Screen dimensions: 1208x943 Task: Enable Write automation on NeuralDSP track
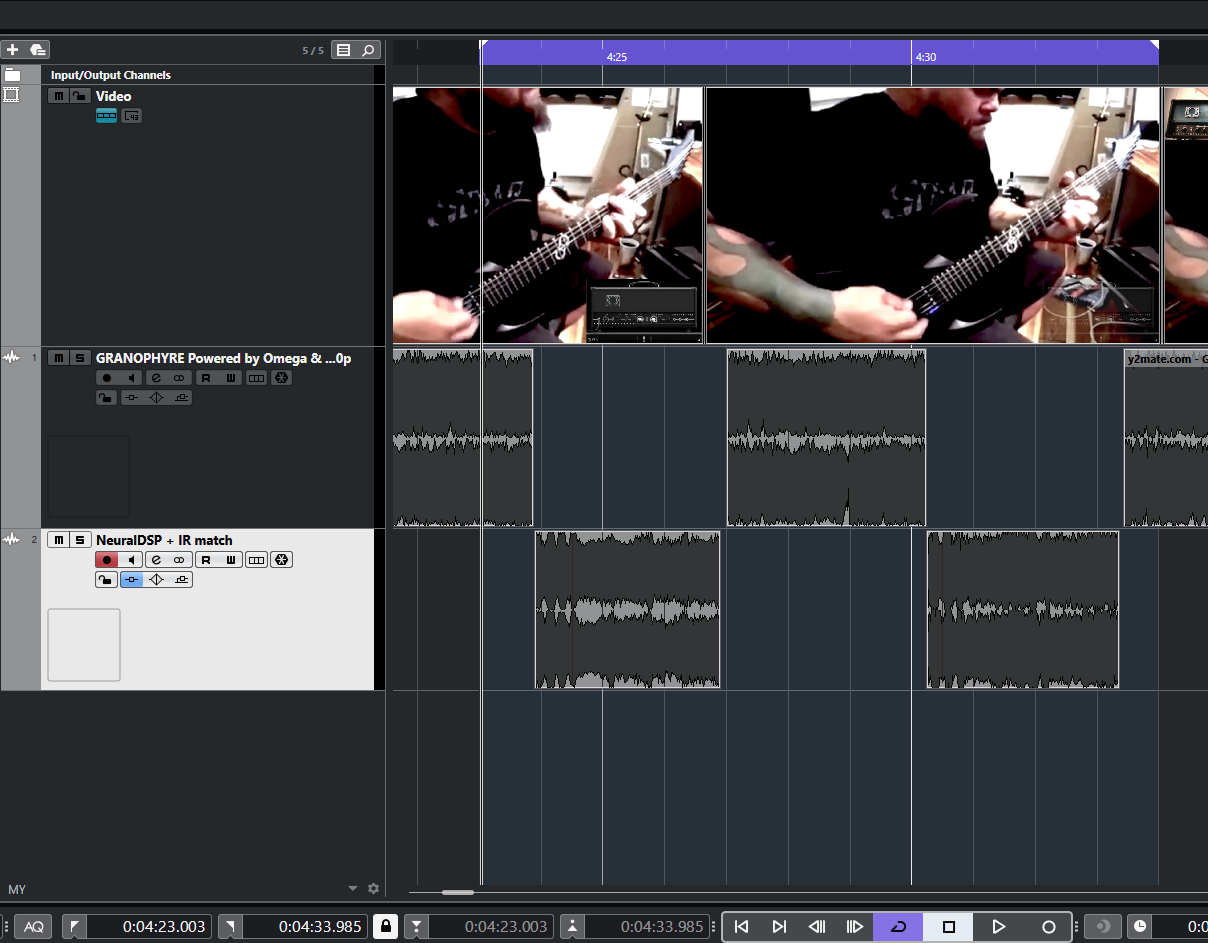coord(231,560)
